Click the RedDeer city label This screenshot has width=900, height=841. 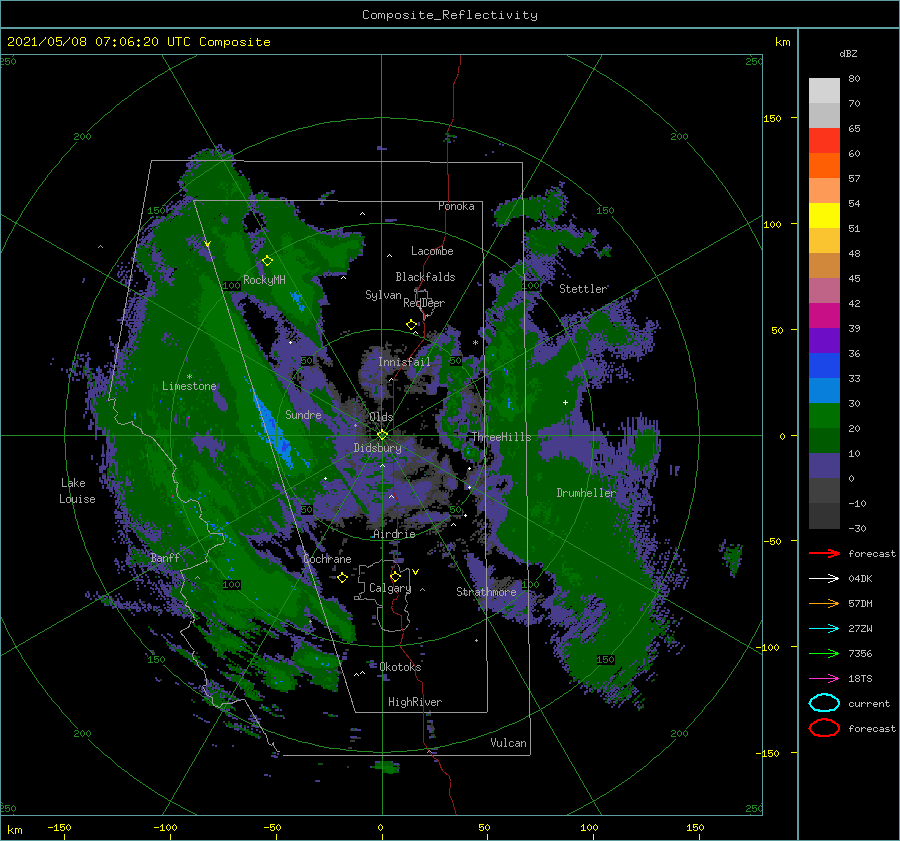click(x=424, y=303)
